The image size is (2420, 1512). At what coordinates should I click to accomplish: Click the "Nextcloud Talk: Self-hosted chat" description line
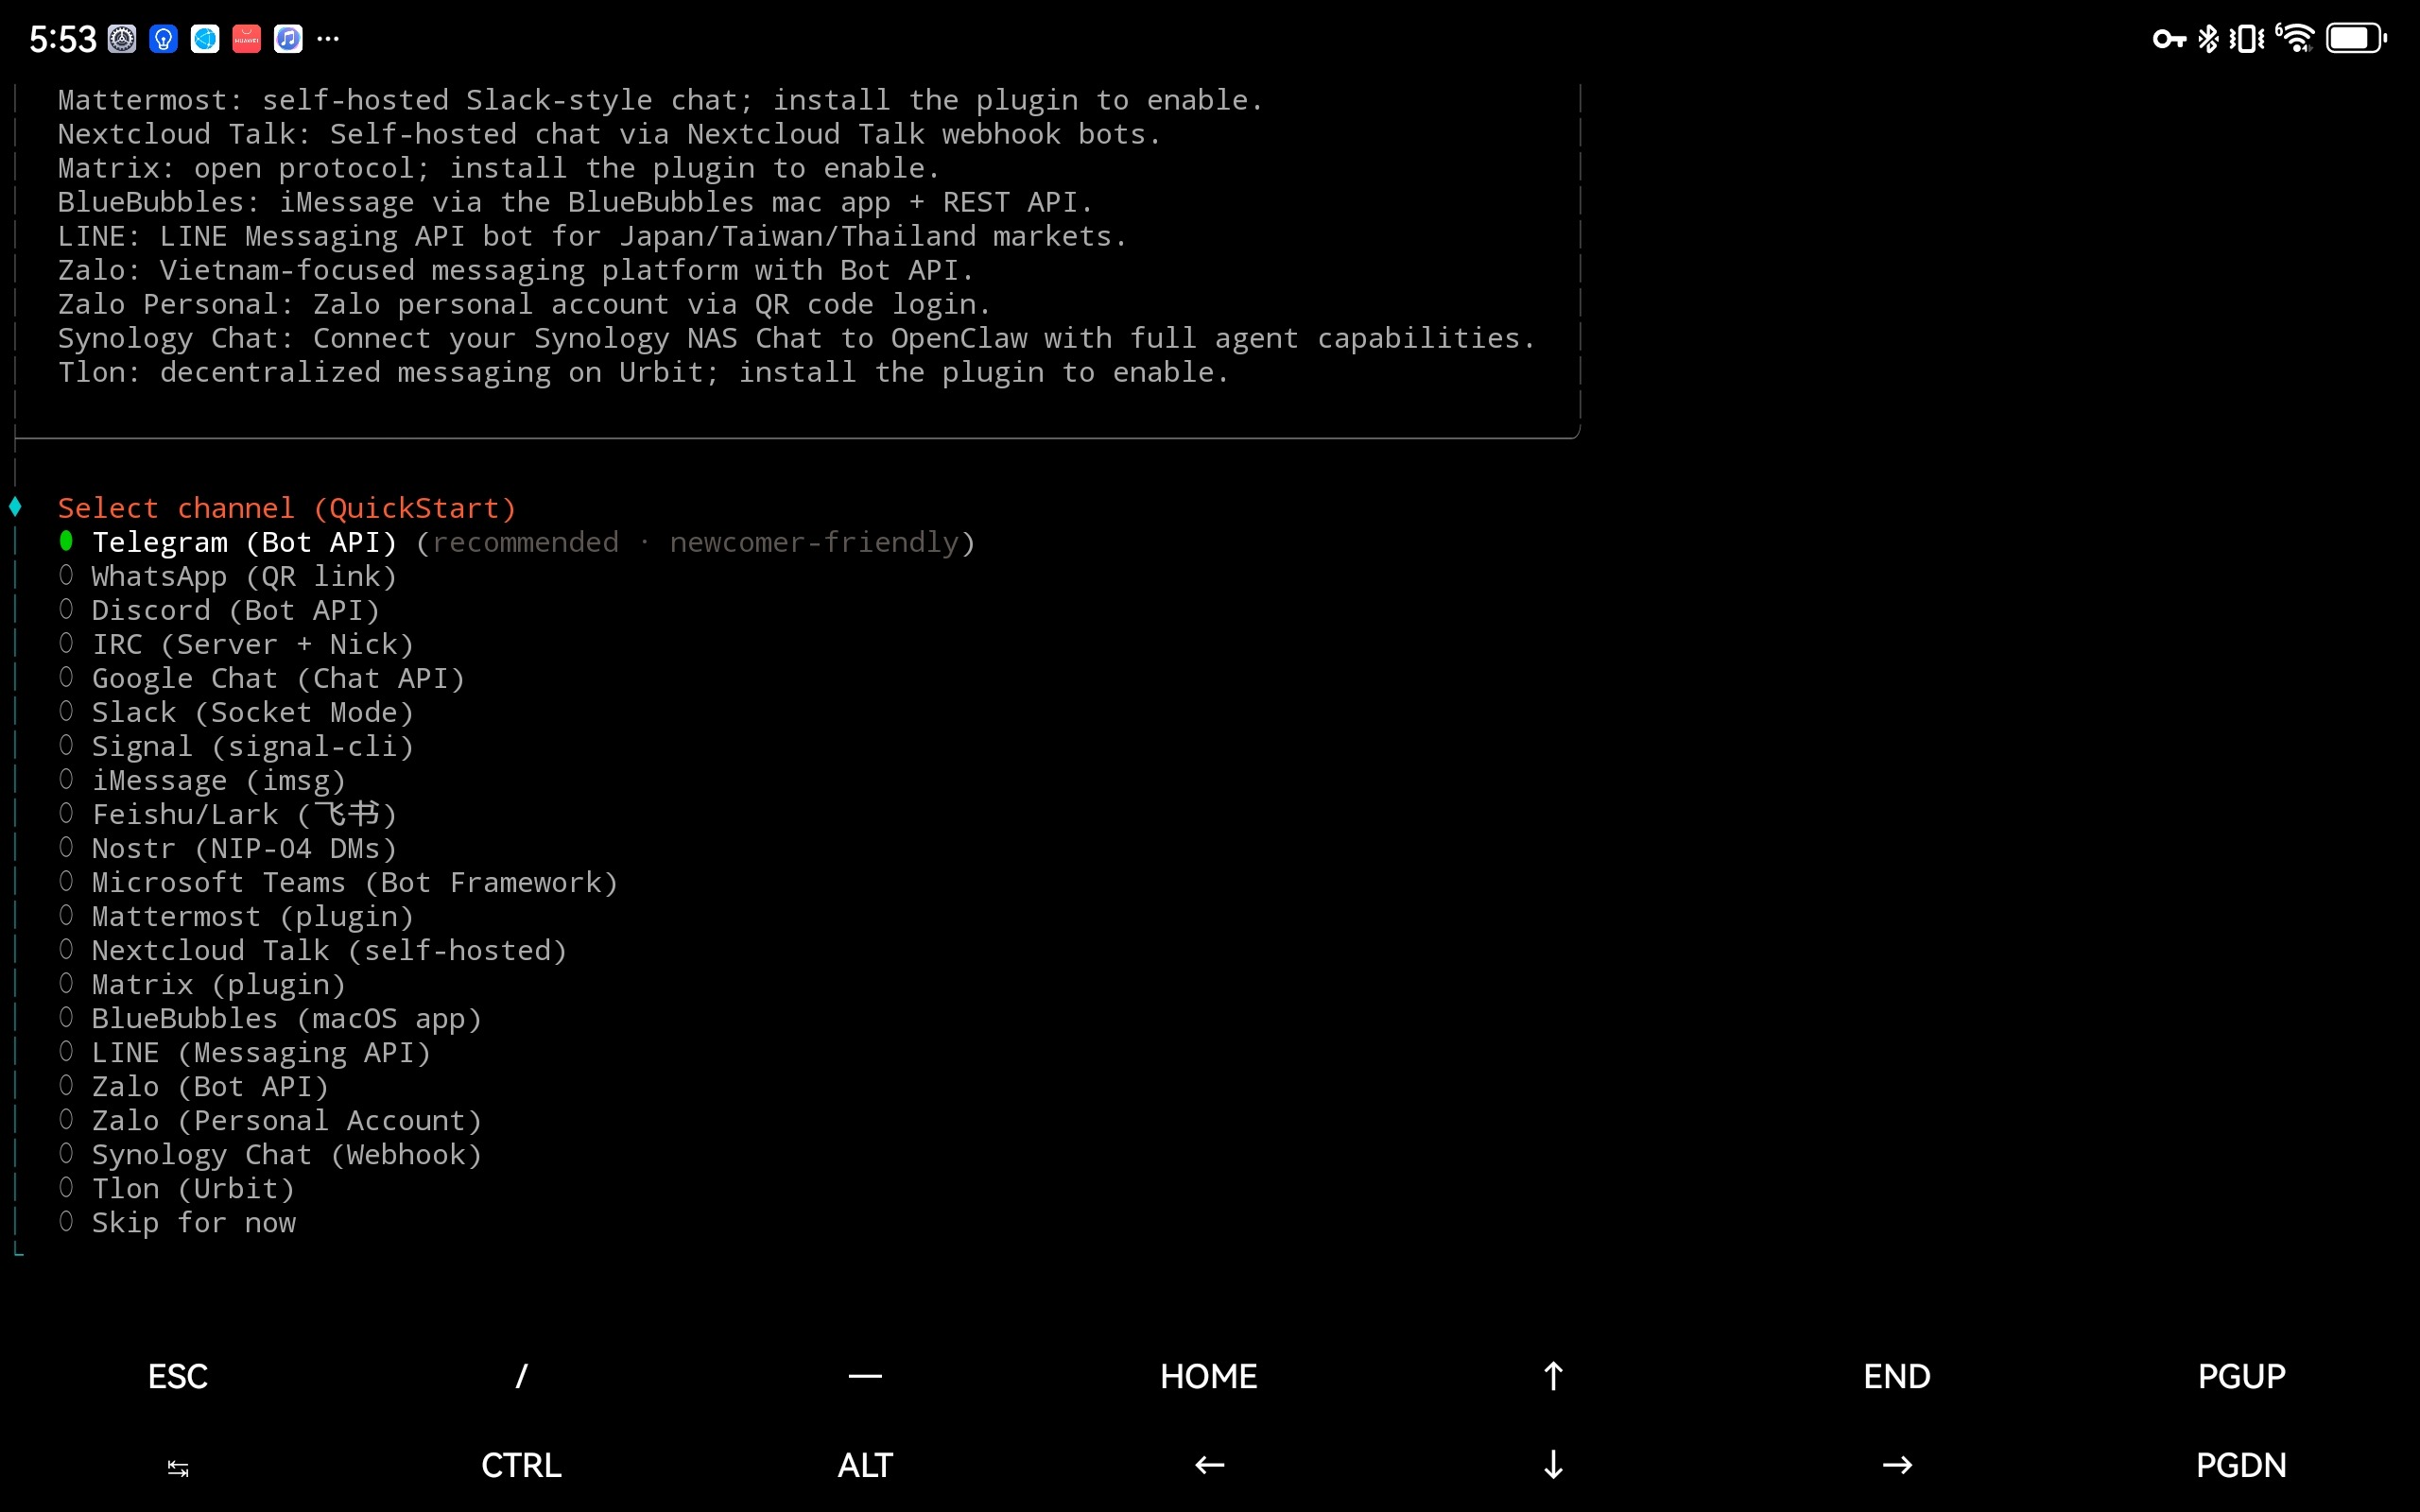point(610,134)
